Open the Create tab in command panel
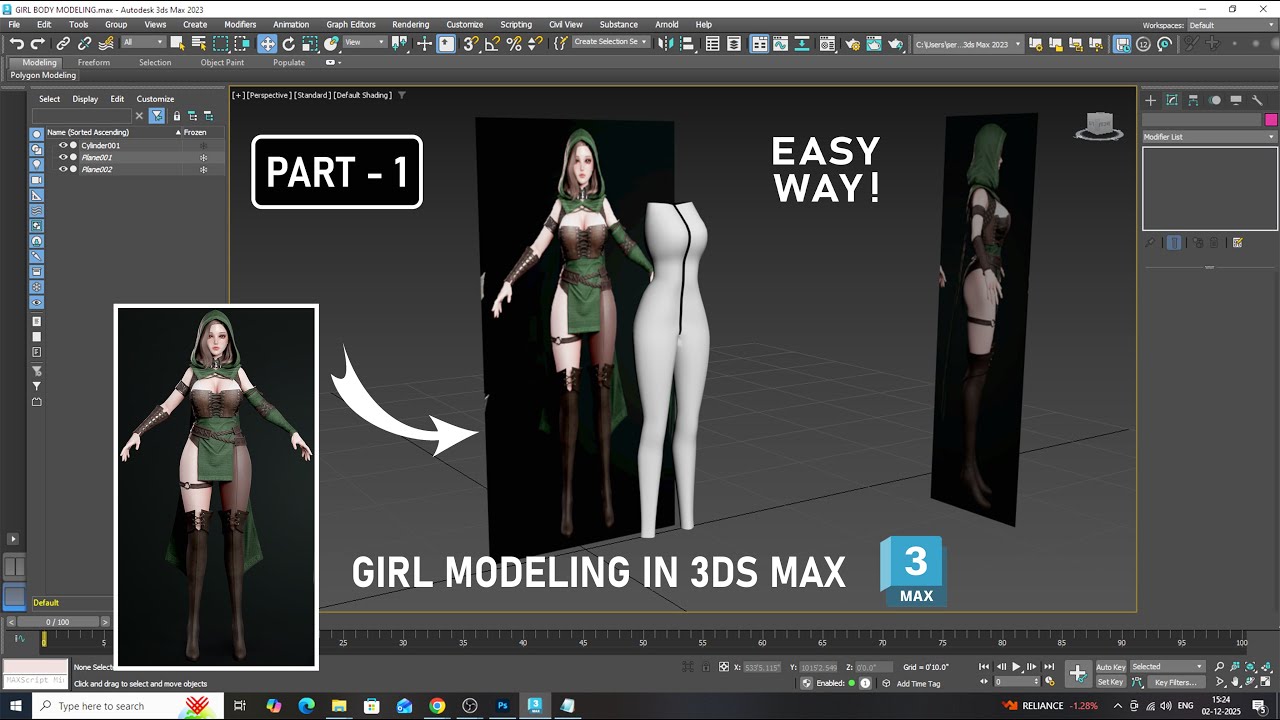Screen dimensions: 1280x720 coord(1151,100)
